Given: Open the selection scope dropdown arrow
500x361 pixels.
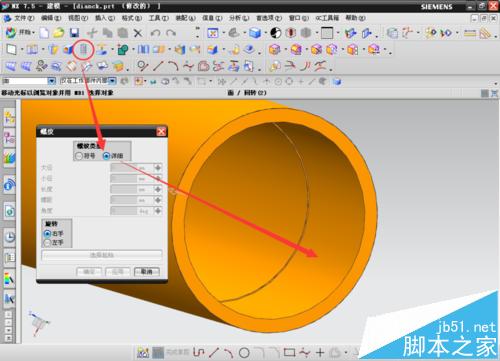Looking at the screenshot, I should click(112, 81).
